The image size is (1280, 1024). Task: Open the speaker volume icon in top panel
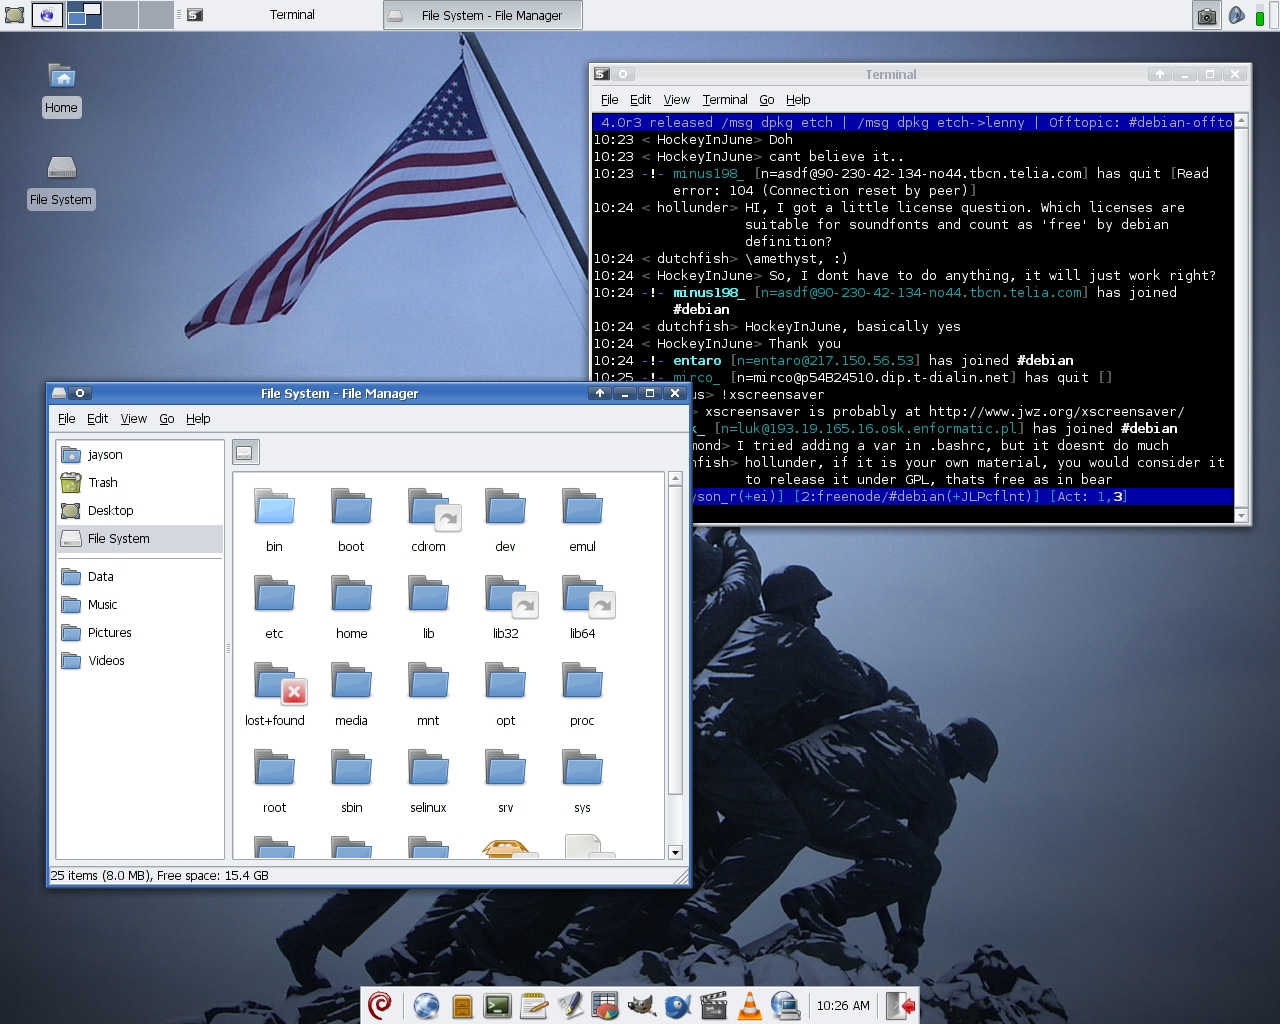pos(1237,15)
